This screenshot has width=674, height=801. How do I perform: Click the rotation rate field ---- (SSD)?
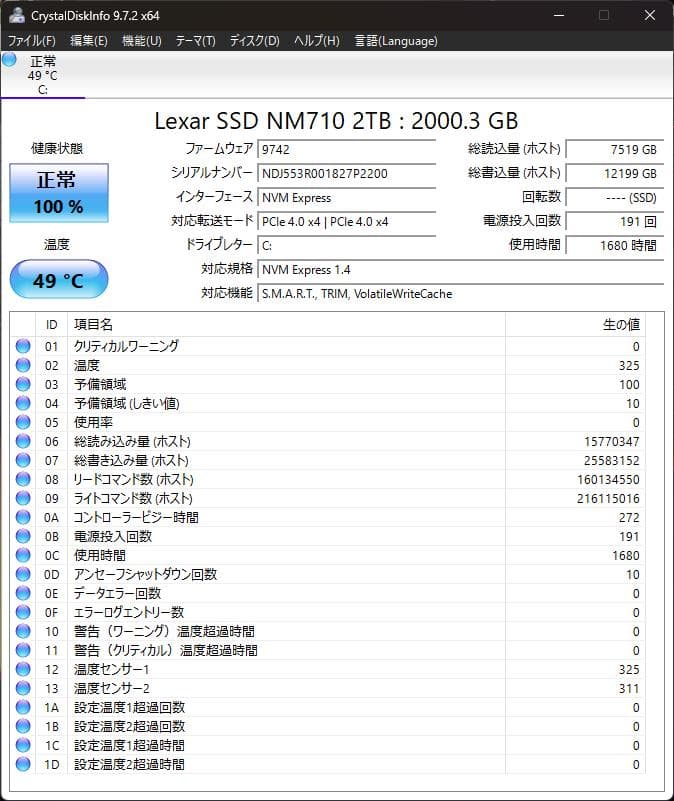(615, 197)
